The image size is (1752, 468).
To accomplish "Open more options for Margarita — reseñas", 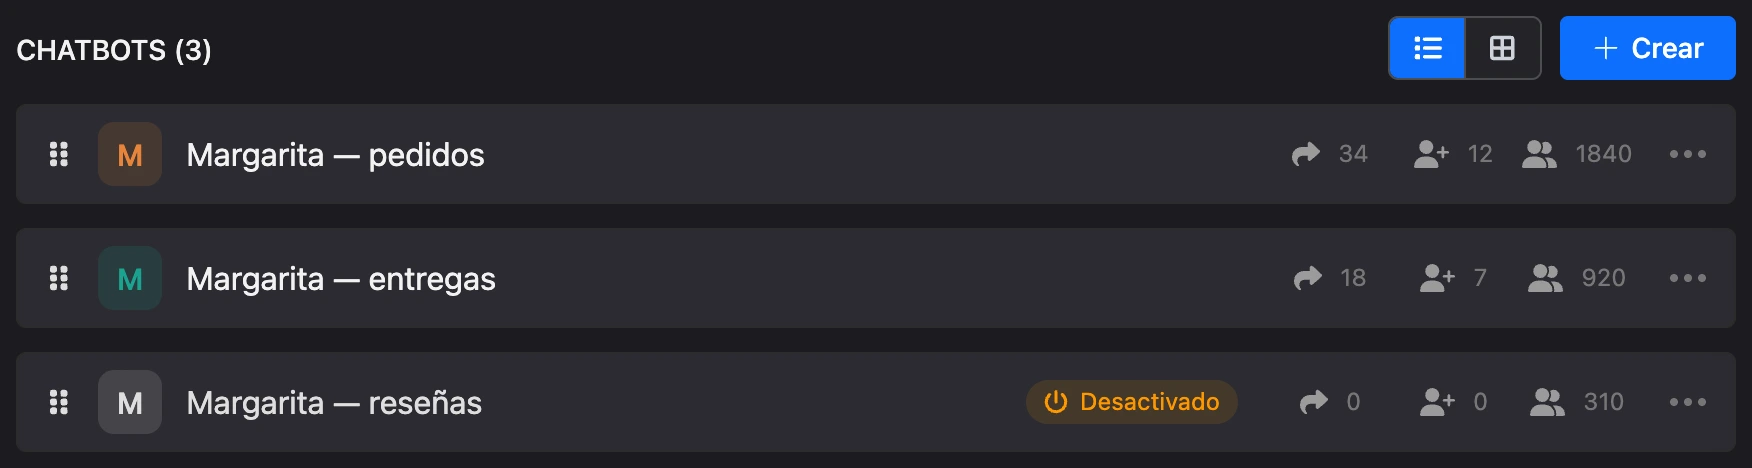I will (1688, 402).
